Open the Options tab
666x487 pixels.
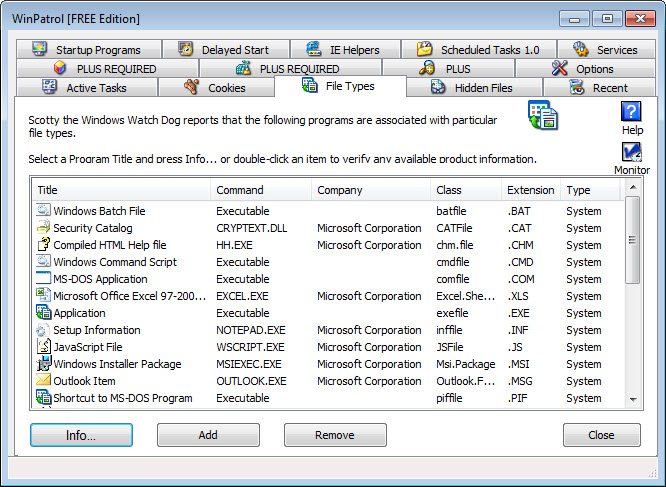click(585, 68)
